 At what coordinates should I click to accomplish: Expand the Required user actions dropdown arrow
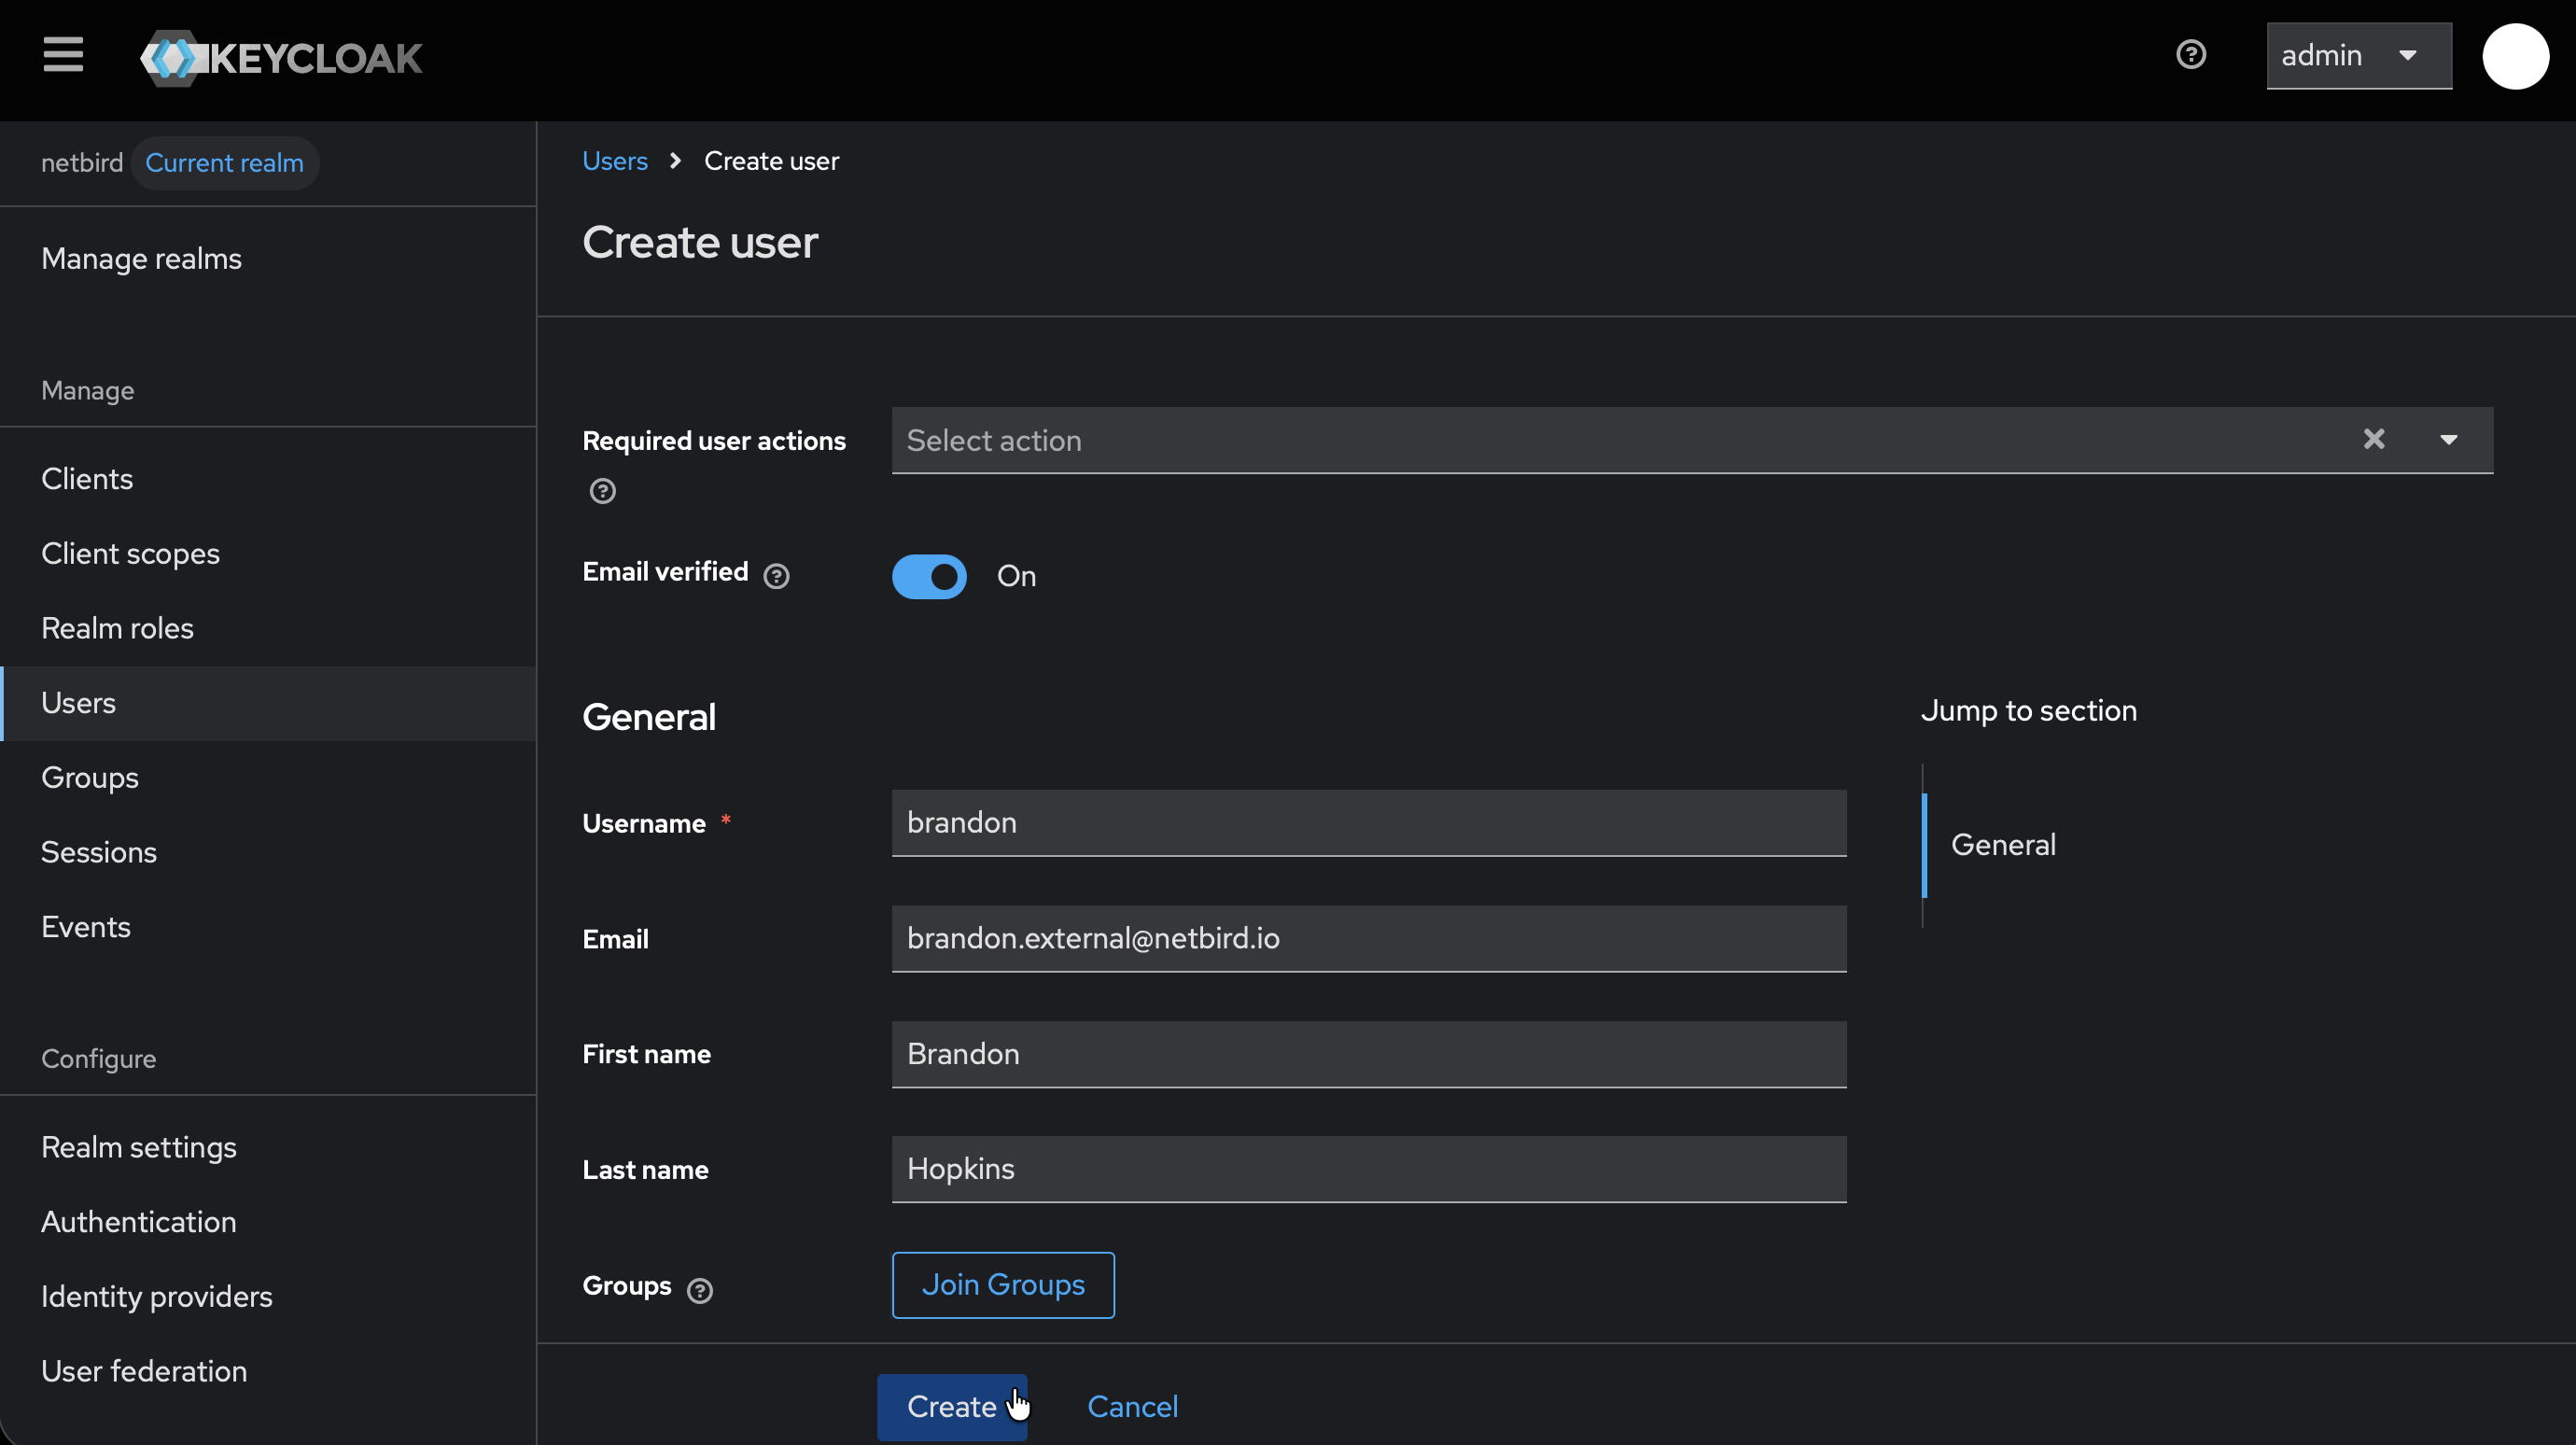(2450, 439)
